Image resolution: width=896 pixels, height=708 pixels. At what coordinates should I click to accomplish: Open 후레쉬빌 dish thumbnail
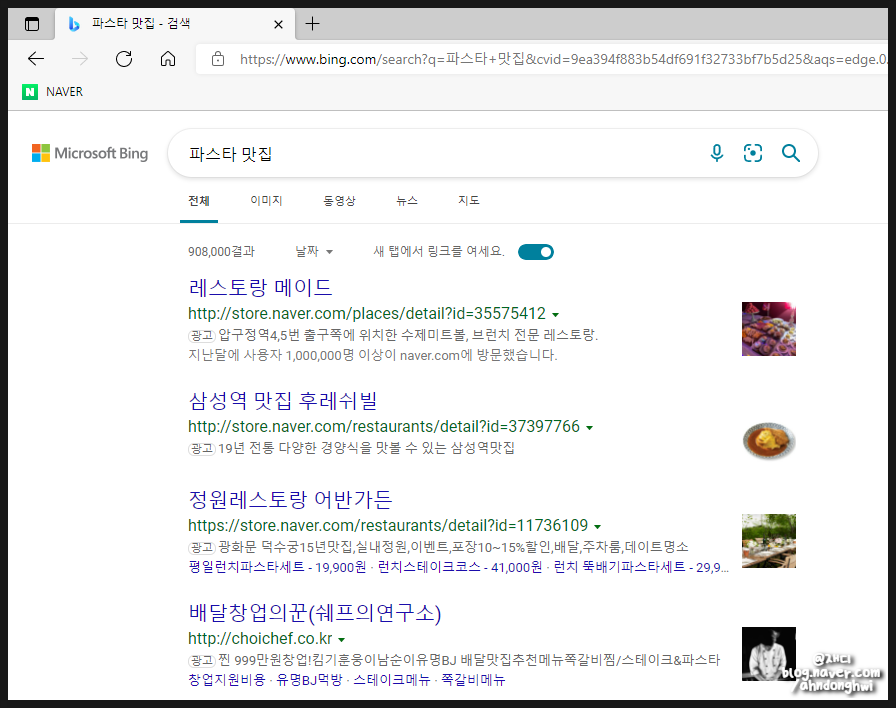tap(769, 441)
